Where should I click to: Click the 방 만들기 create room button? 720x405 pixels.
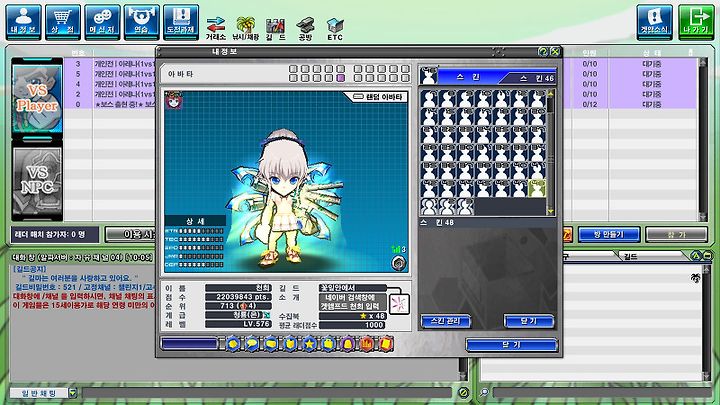tap(609, 235)
